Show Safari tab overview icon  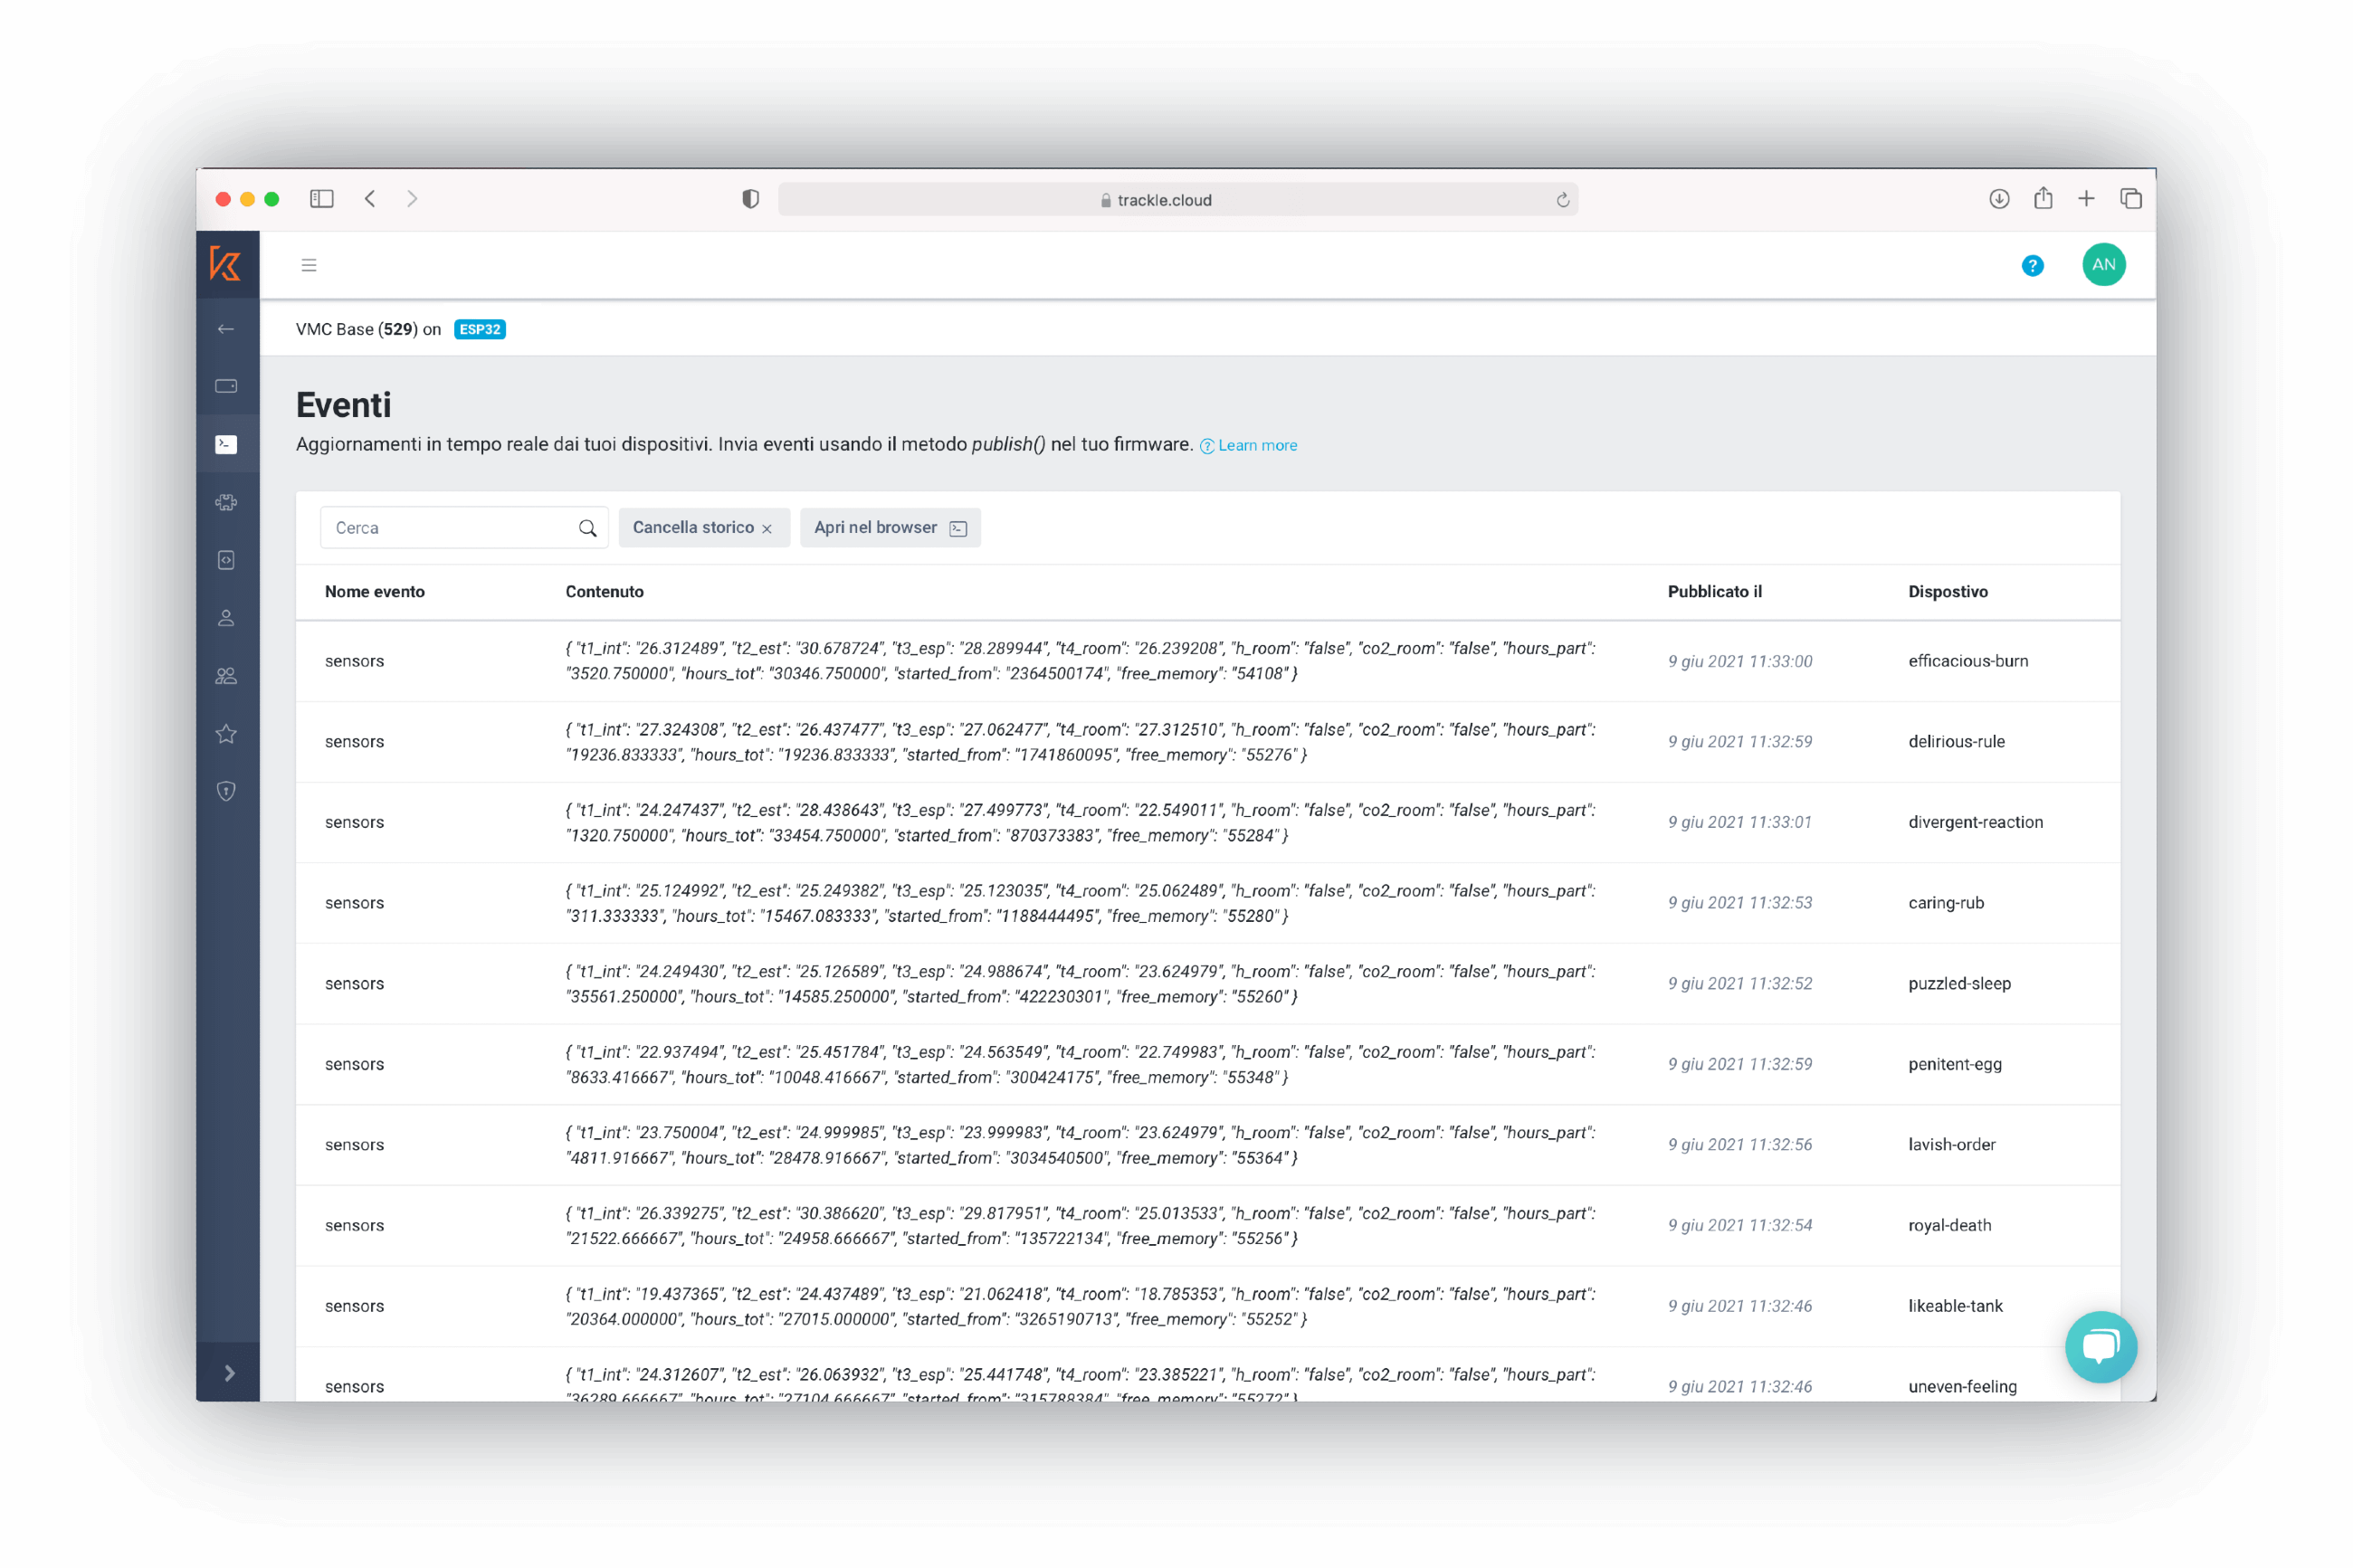[x=2130, y=199]
